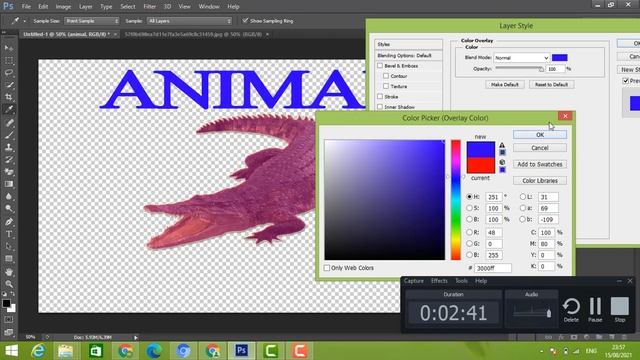Open the File menu
640x360 pixels.
pos(26,7)
